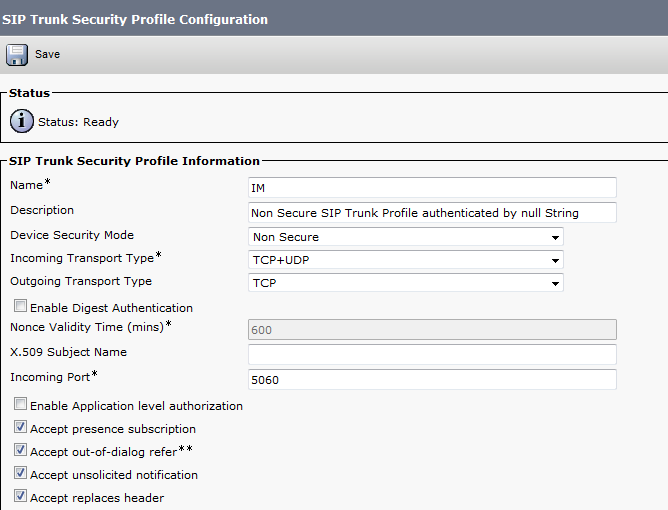Click the Status: Ready text

coord(78,122)
